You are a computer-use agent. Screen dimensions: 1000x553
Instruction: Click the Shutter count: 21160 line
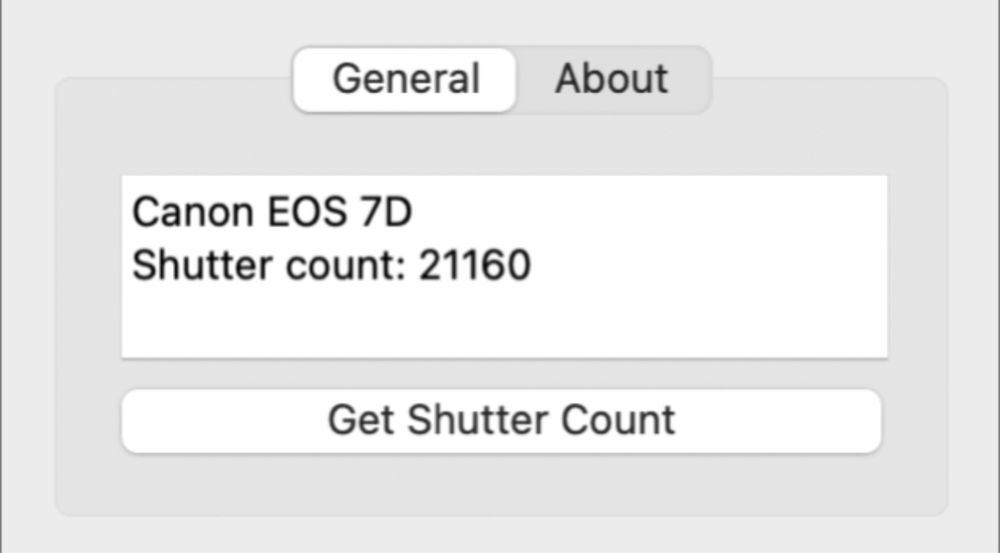point(331,266)
